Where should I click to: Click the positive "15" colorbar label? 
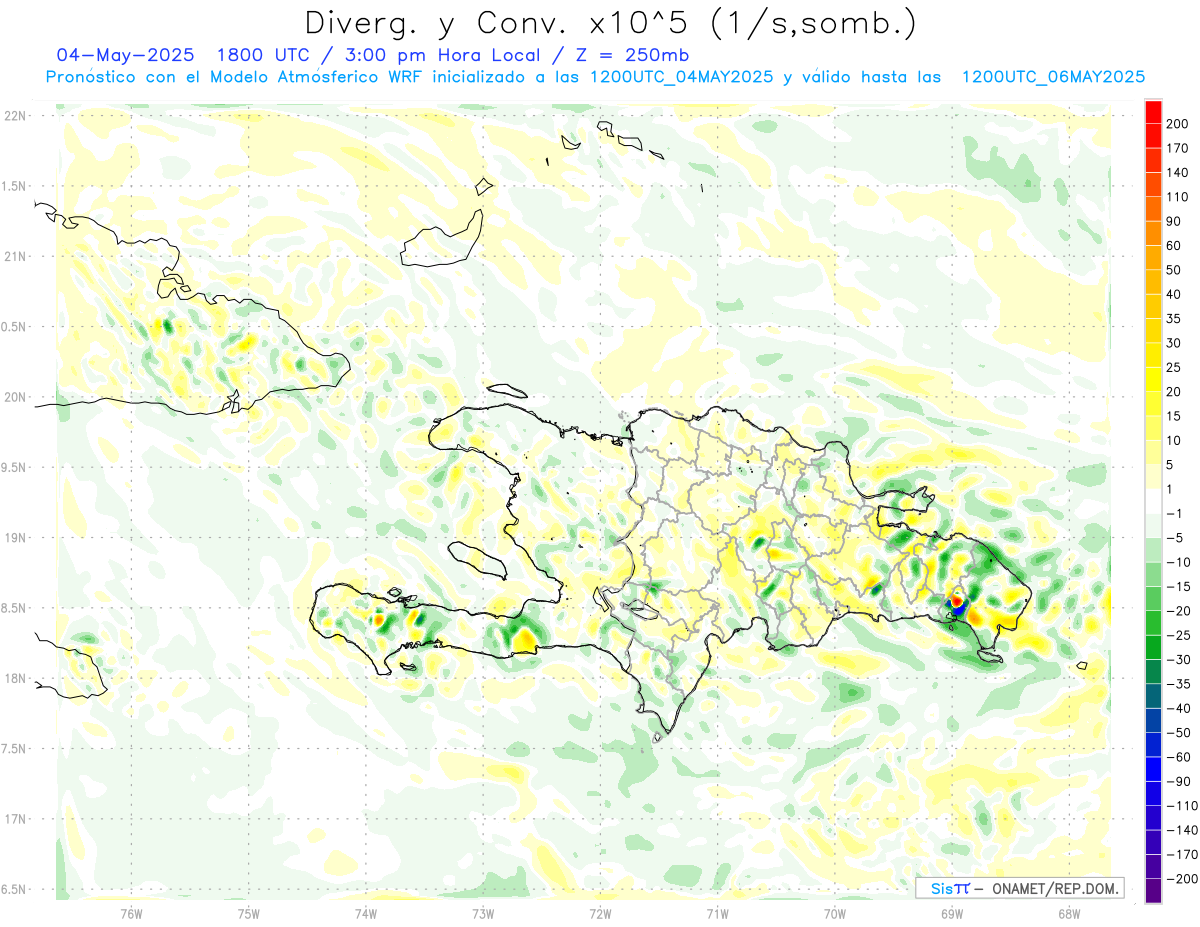[1174, 416]
